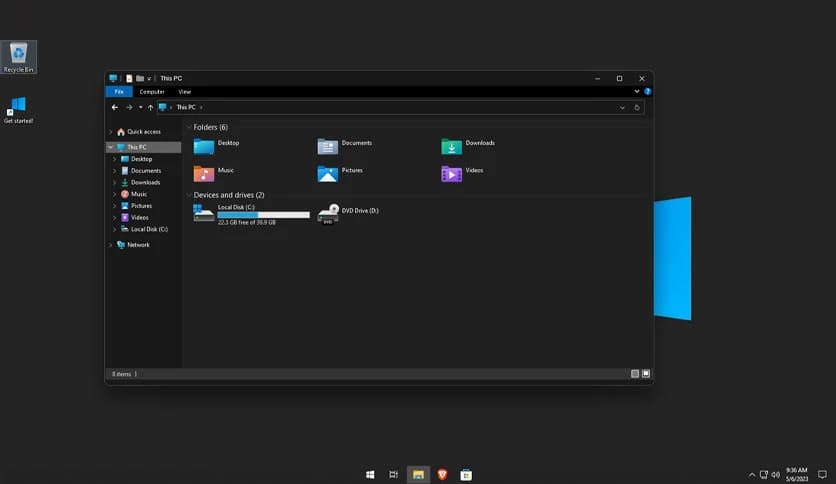The height and width of the screenshot is (484, 836).
Task: Open the Music folder in main pane
Action: tap(204, 174)
